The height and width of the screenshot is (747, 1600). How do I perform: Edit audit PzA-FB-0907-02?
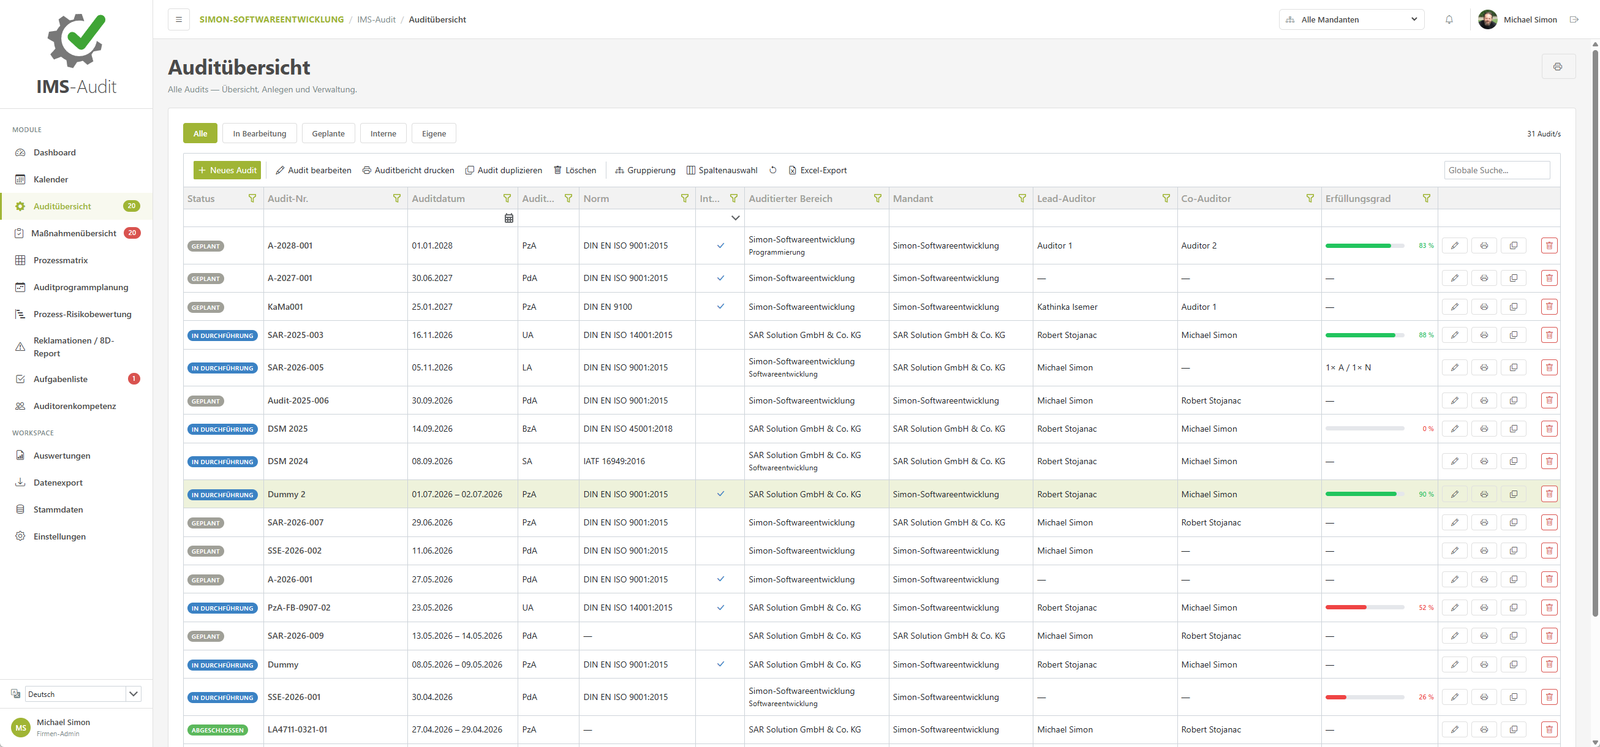1455,608
